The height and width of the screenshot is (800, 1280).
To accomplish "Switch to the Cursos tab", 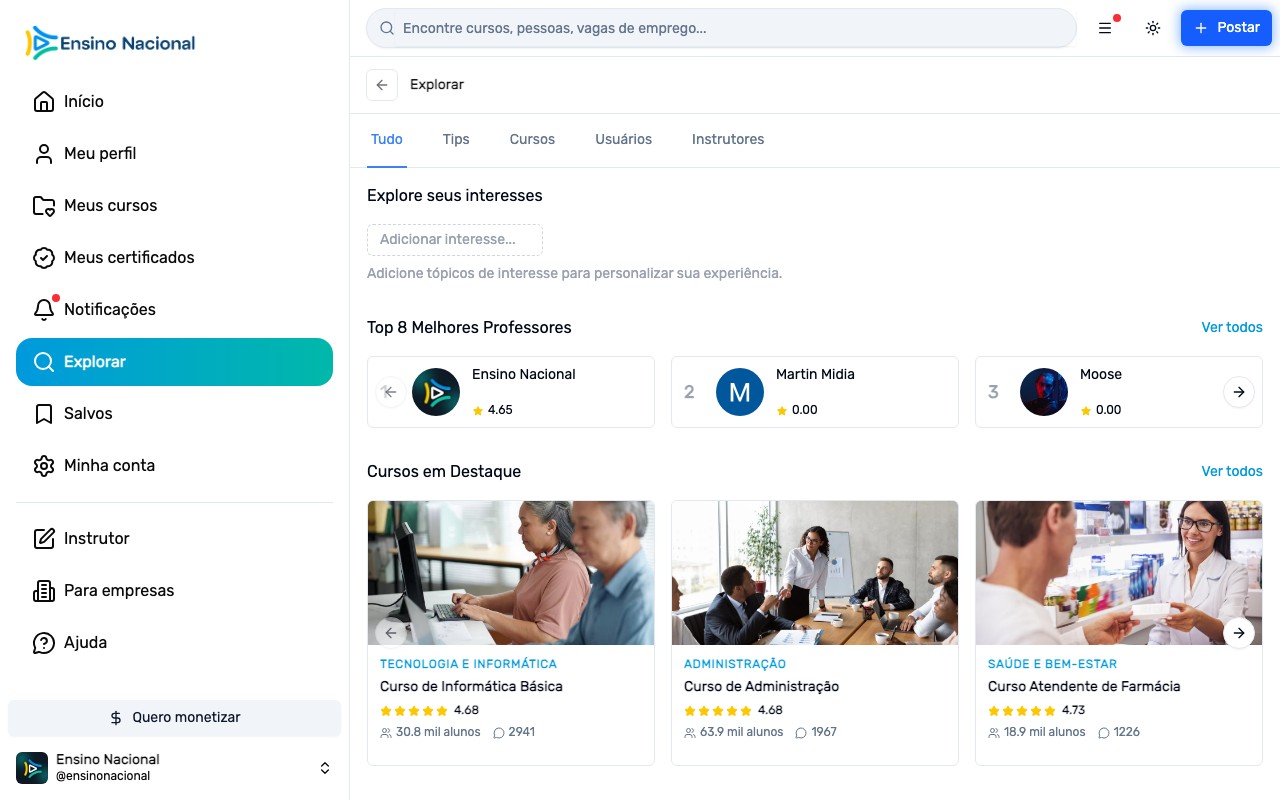I will (x=532, y=139).
